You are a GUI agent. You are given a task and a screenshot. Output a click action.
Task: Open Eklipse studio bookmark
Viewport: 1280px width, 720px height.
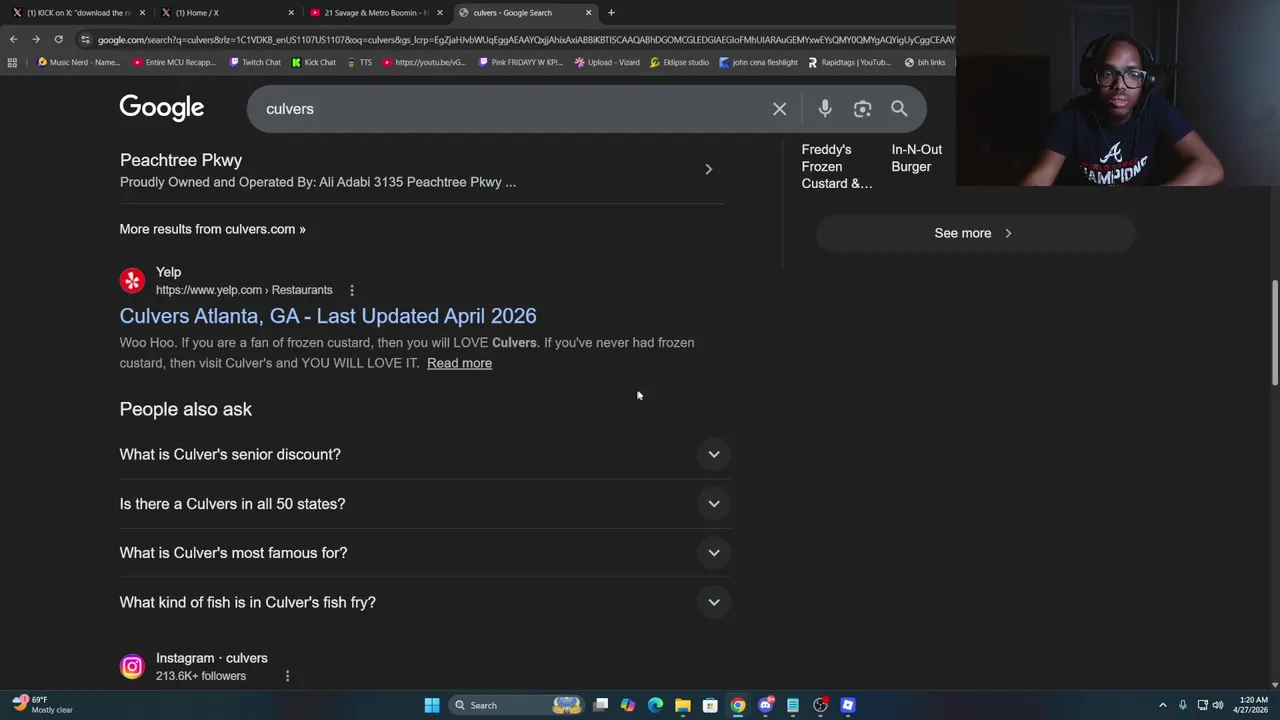click(679, 62)
